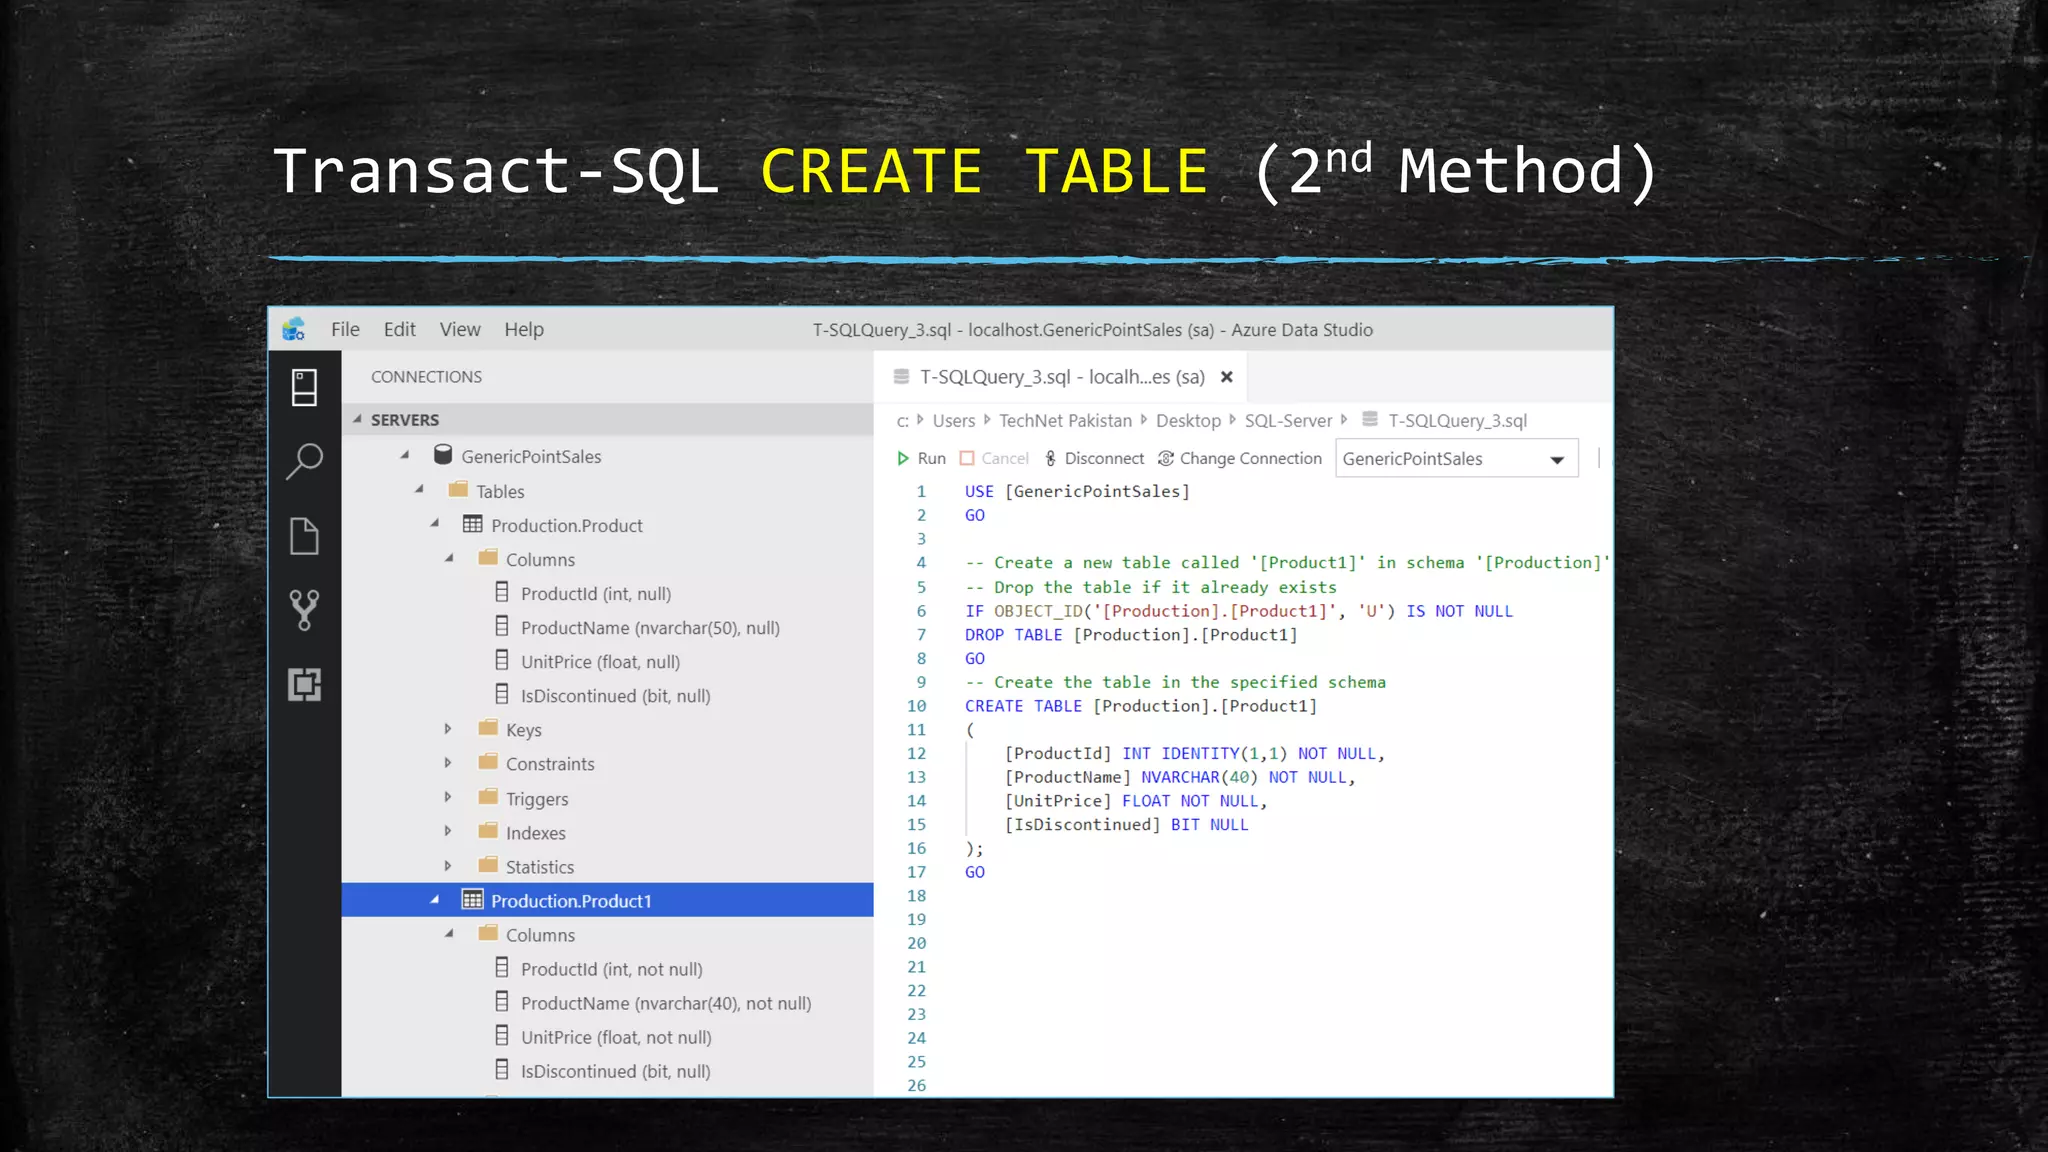The height and width of the screenshot is (1152, 2048).
Task: Click line number 10 in editor gutter
Action: pyautogui.click(x=917, y=706)
